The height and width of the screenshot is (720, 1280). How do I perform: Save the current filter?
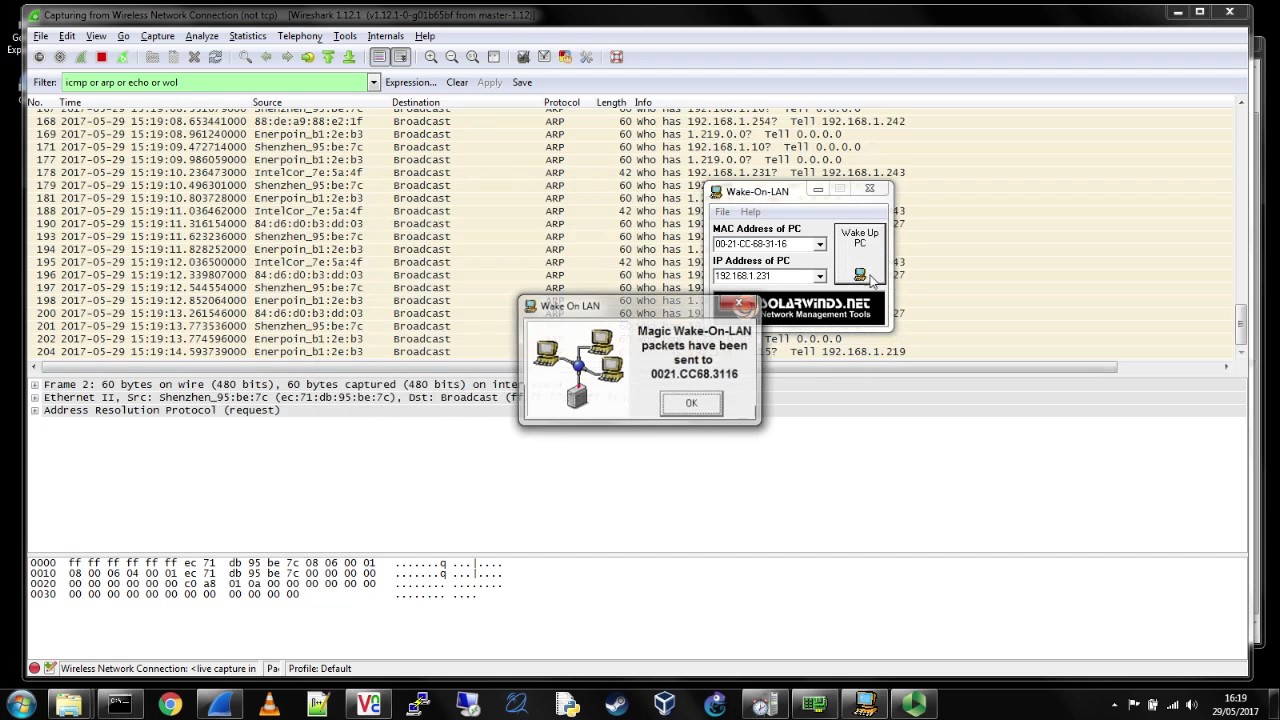point(522,82)
